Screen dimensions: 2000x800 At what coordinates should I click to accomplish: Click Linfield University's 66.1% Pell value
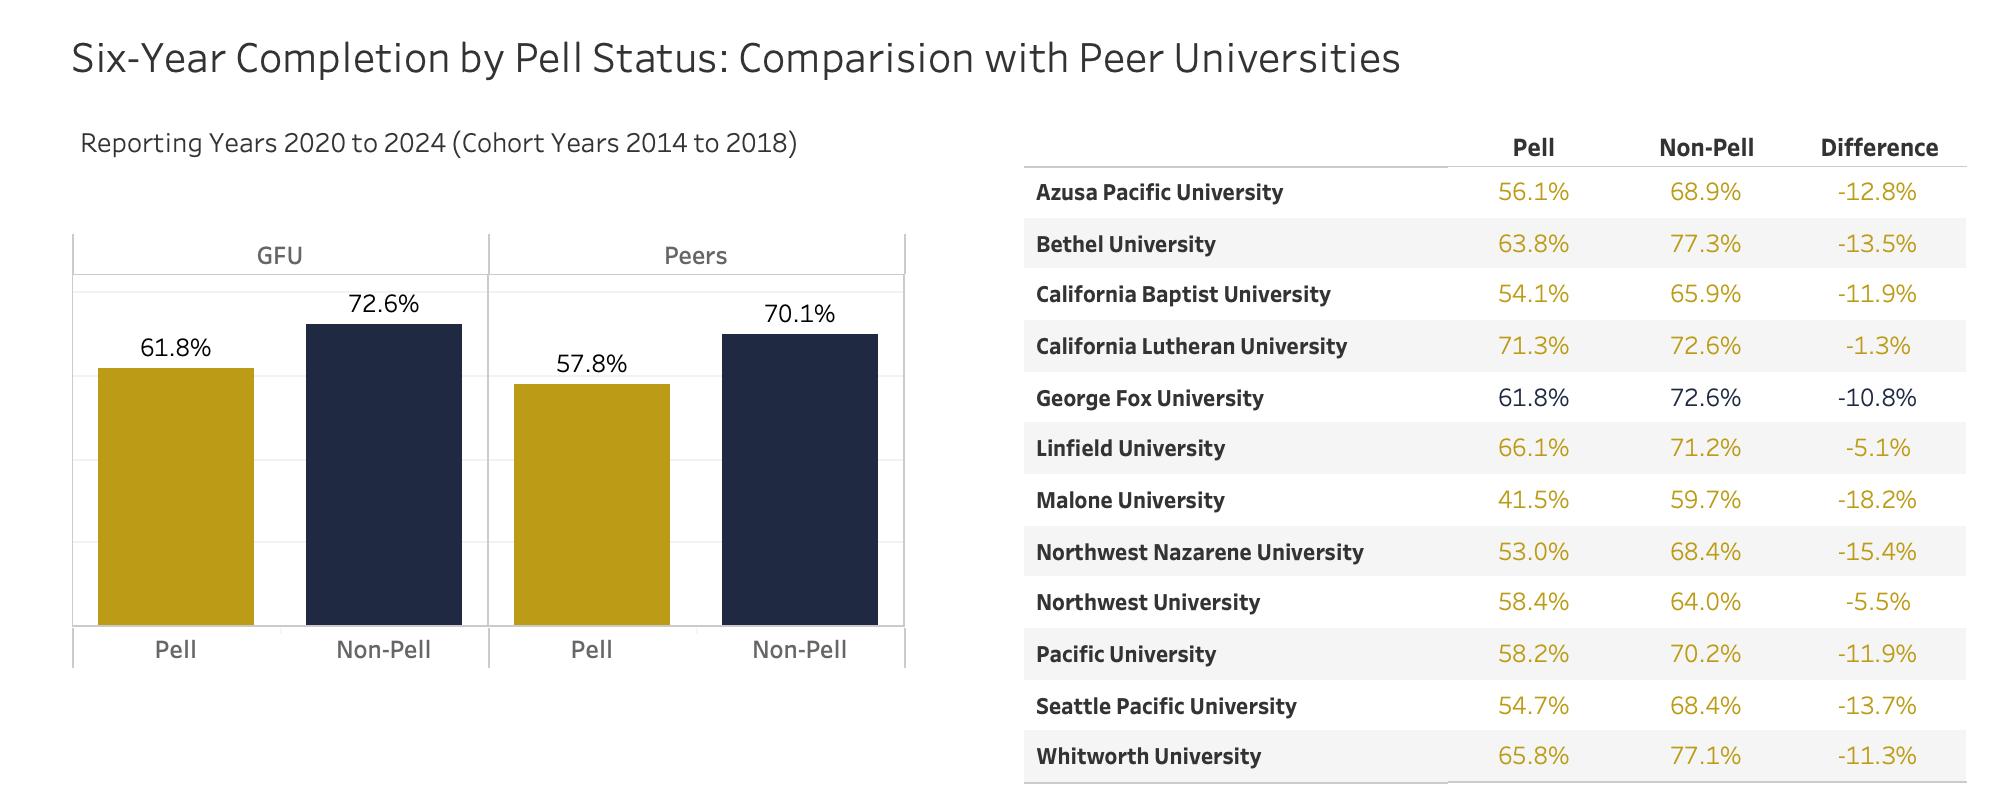click(x=1533, y=448)
